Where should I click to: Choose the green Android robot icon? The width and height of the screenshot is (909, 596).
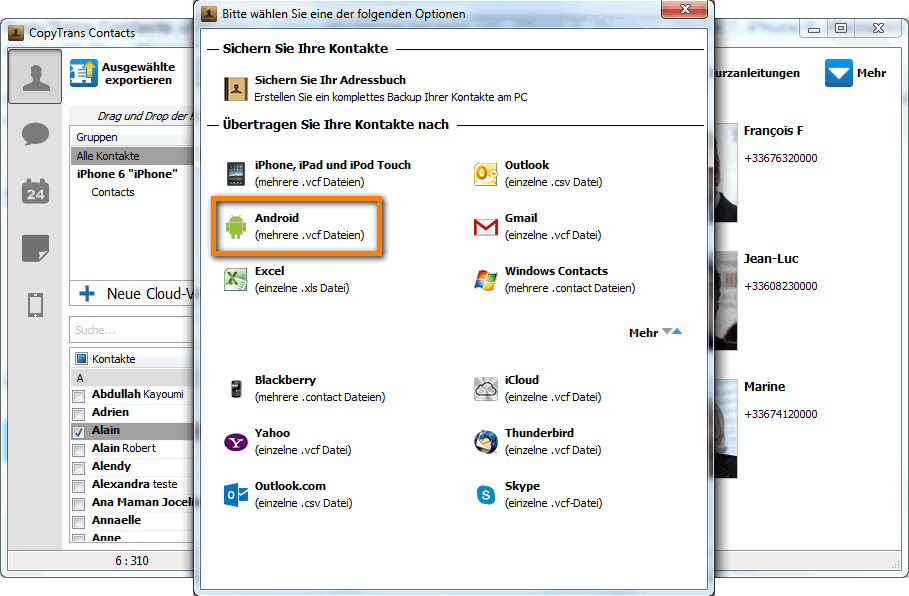(236, 227)
